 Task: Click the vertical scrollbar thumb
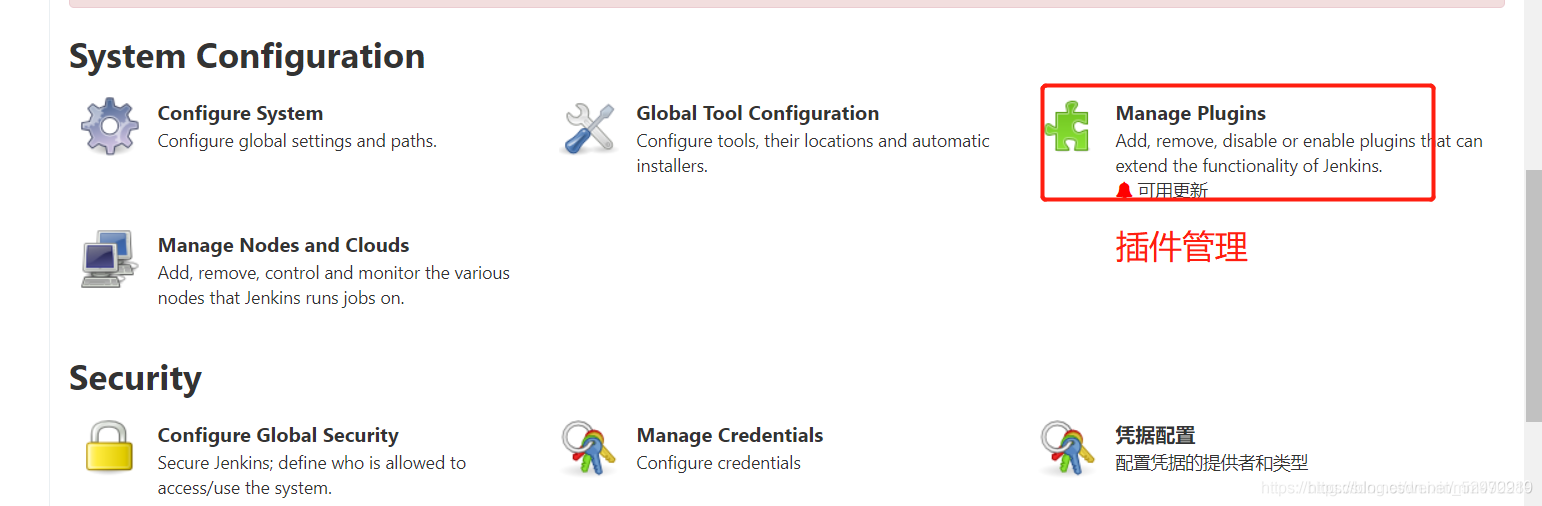click(1533, 295)
